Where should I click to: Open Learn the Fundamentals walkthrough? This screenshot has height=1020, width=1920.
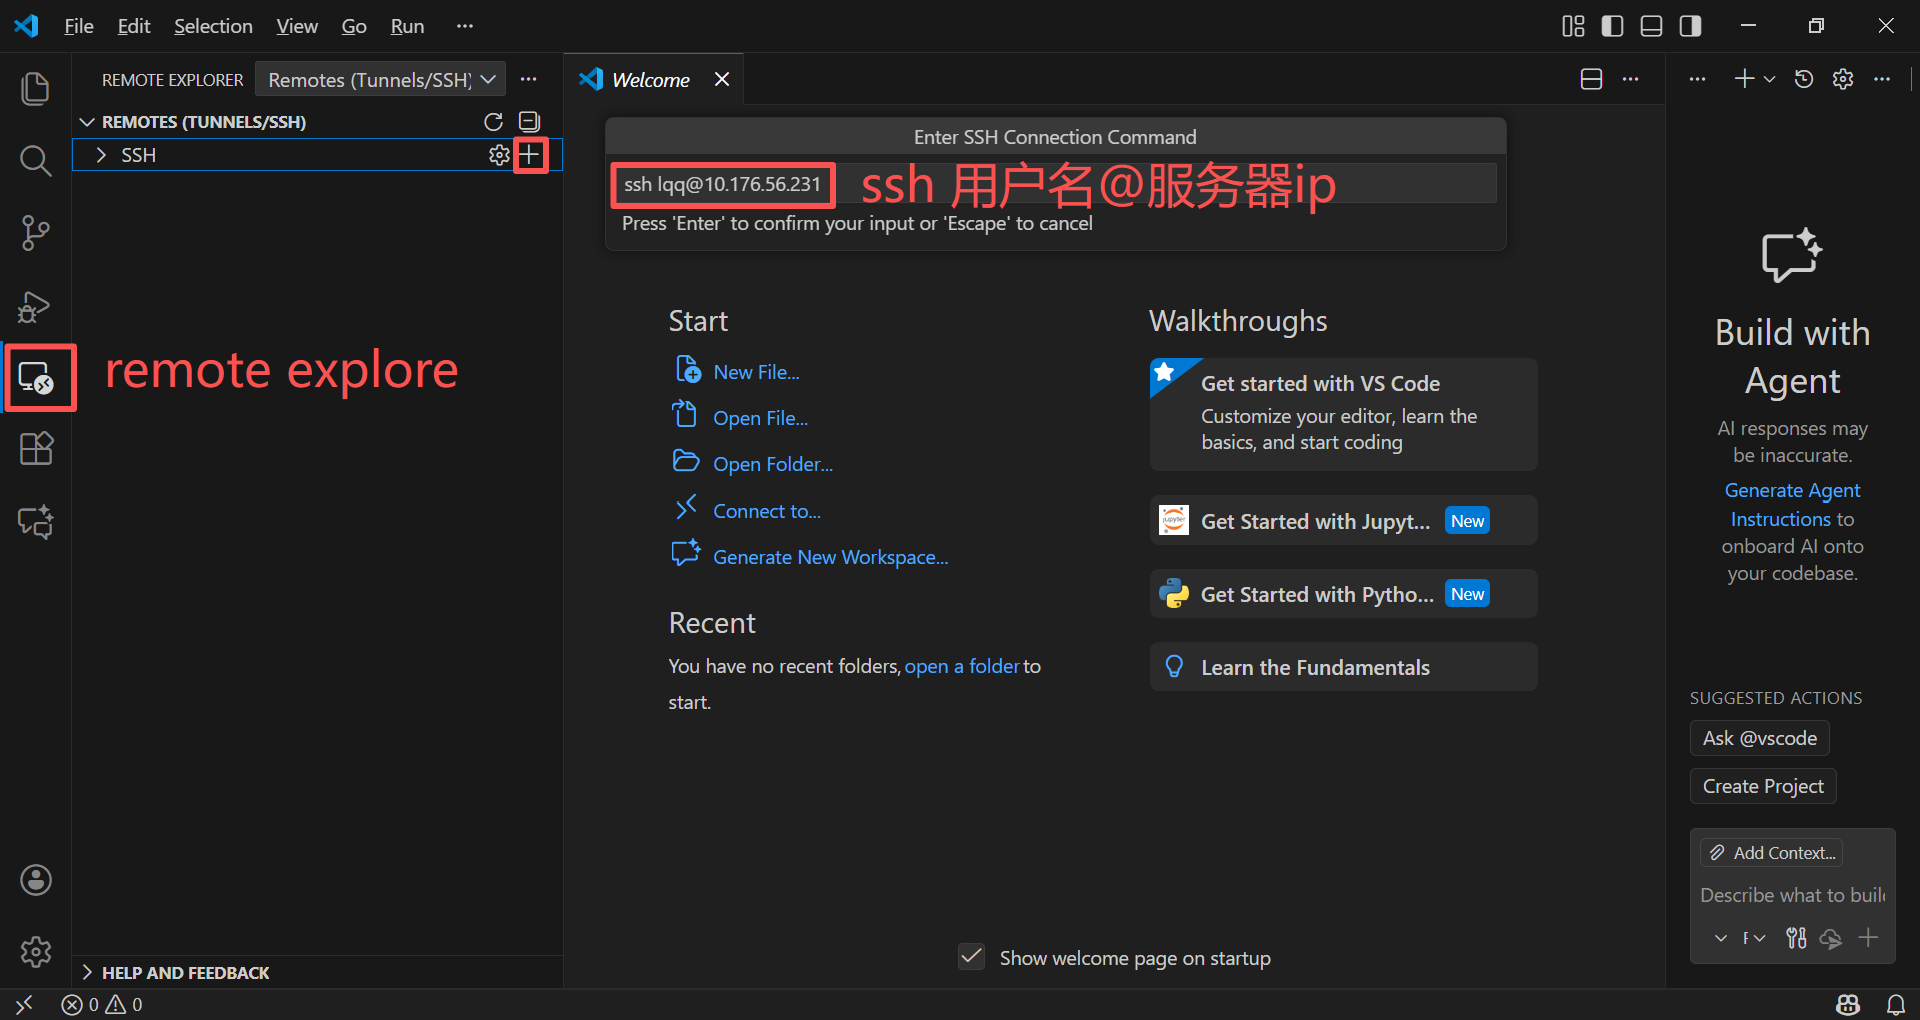(x=1343, y=667)
